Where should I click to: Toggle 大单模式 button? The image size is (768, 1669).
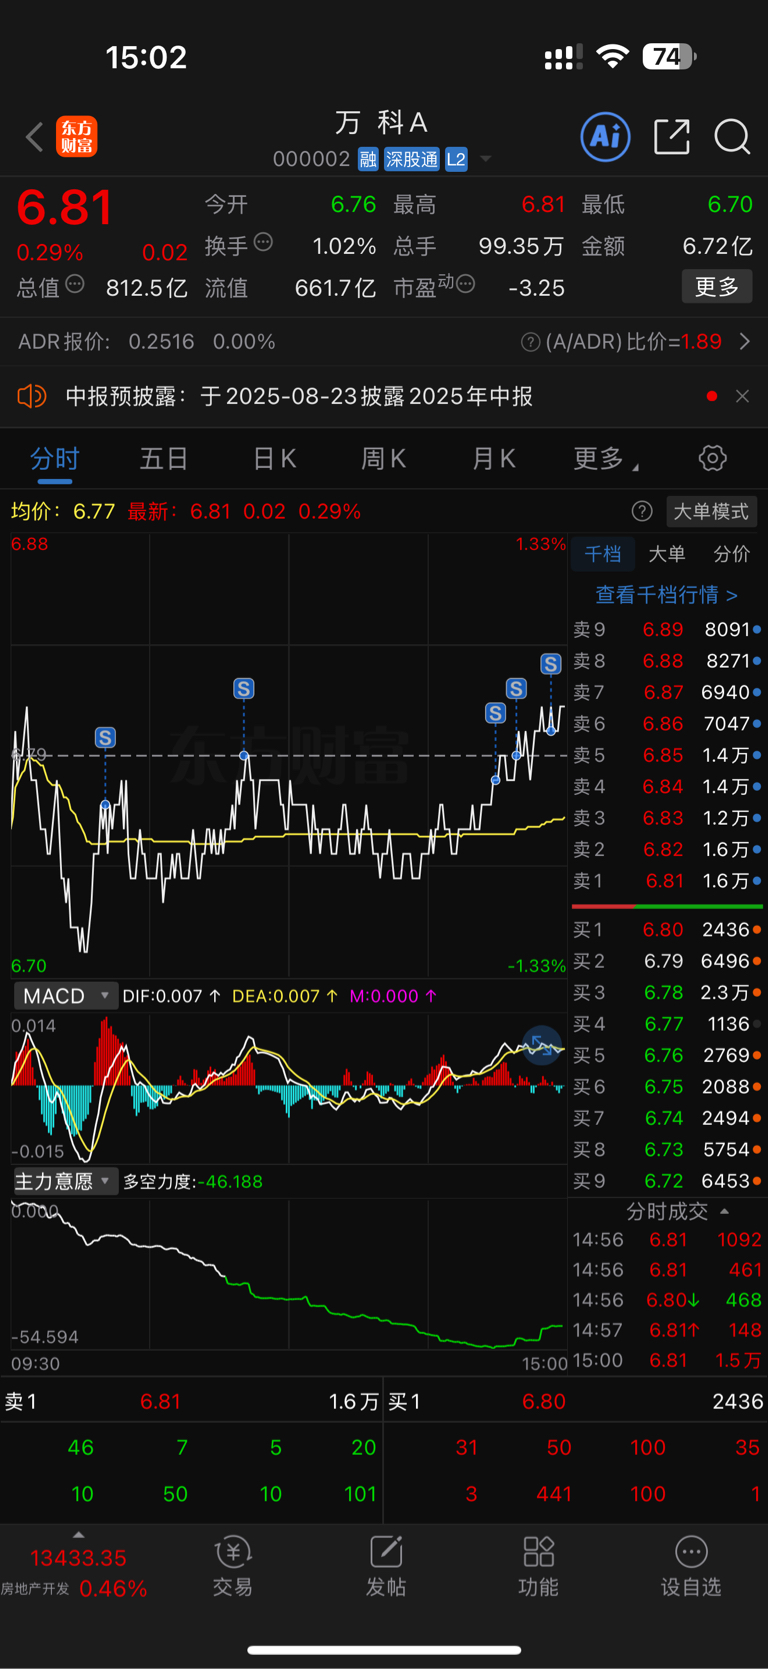[710, 512]
